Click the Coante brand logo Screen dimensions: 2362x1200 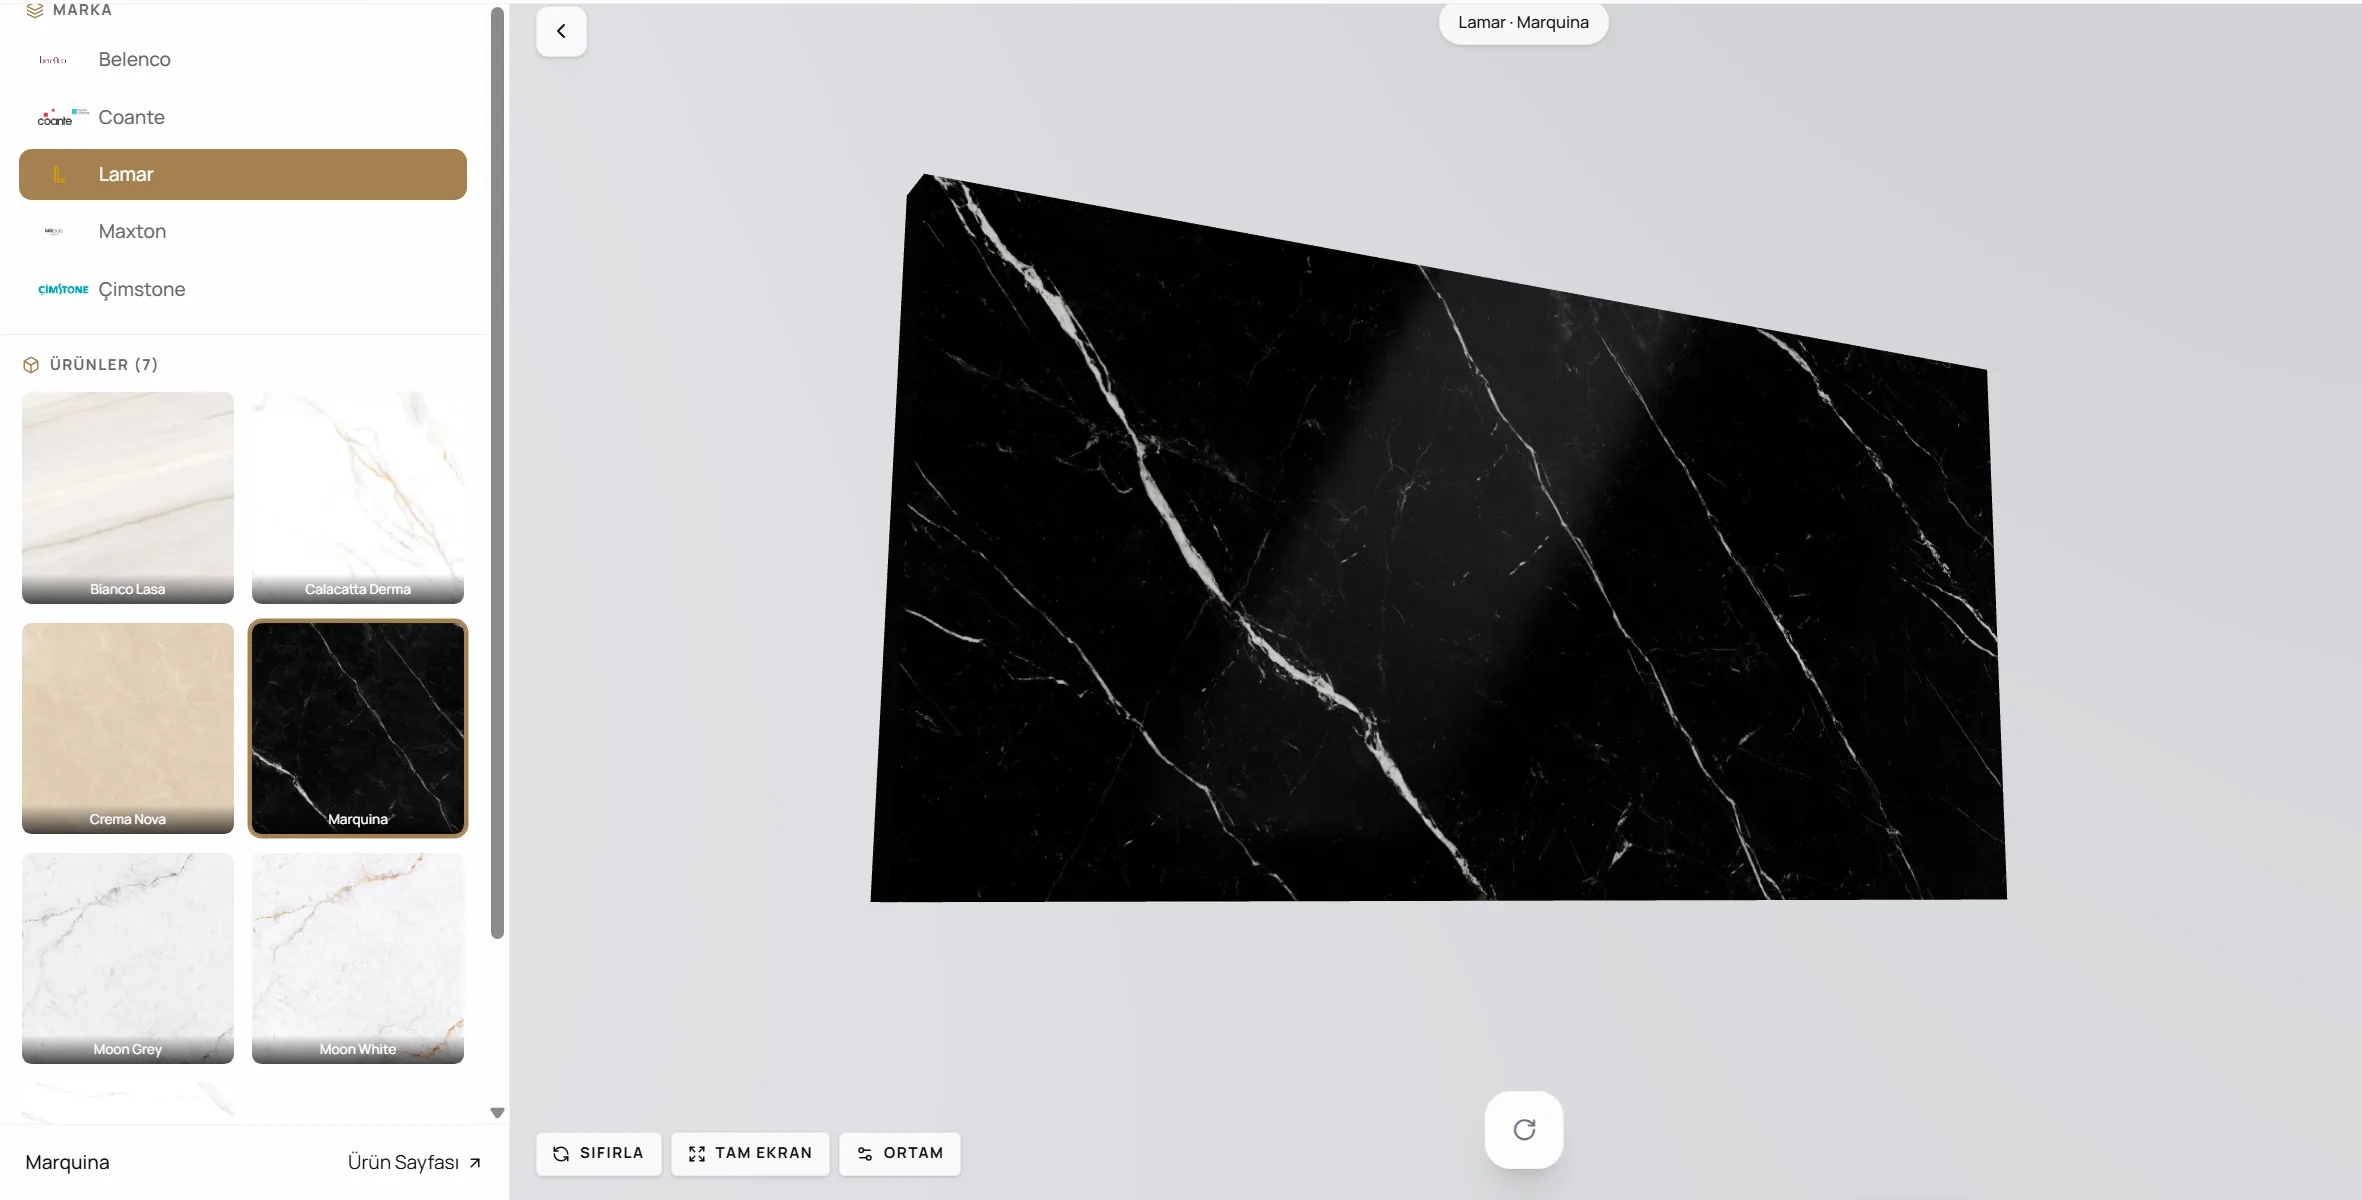tap(63, 117)
